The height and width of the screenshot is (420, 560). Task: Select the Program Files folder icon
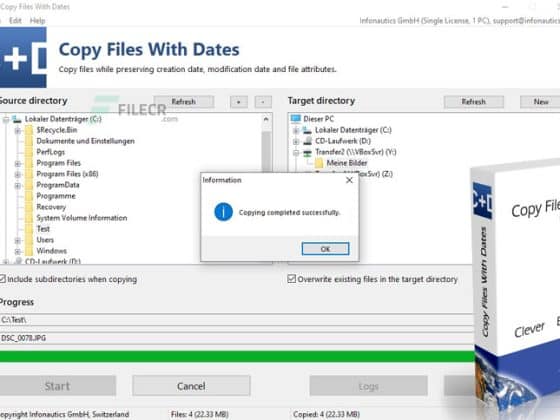29,163
